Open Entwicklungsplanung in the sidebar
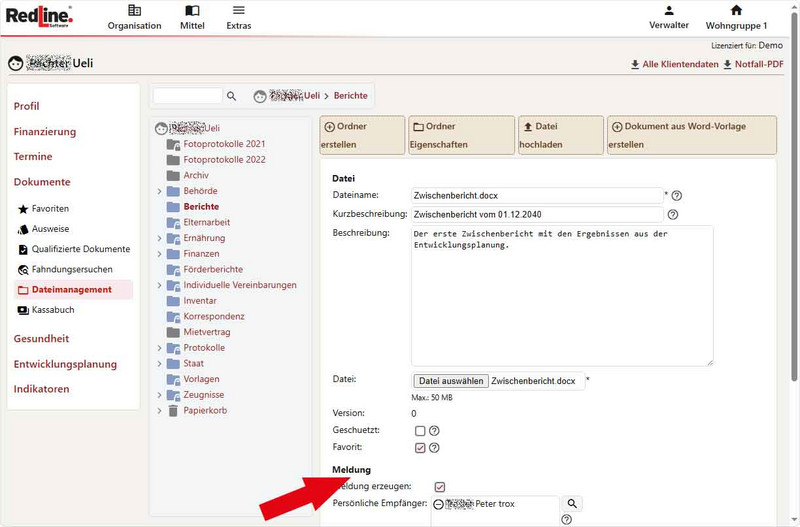This screenshot has height=527, width=800. [x=65, y=364]
